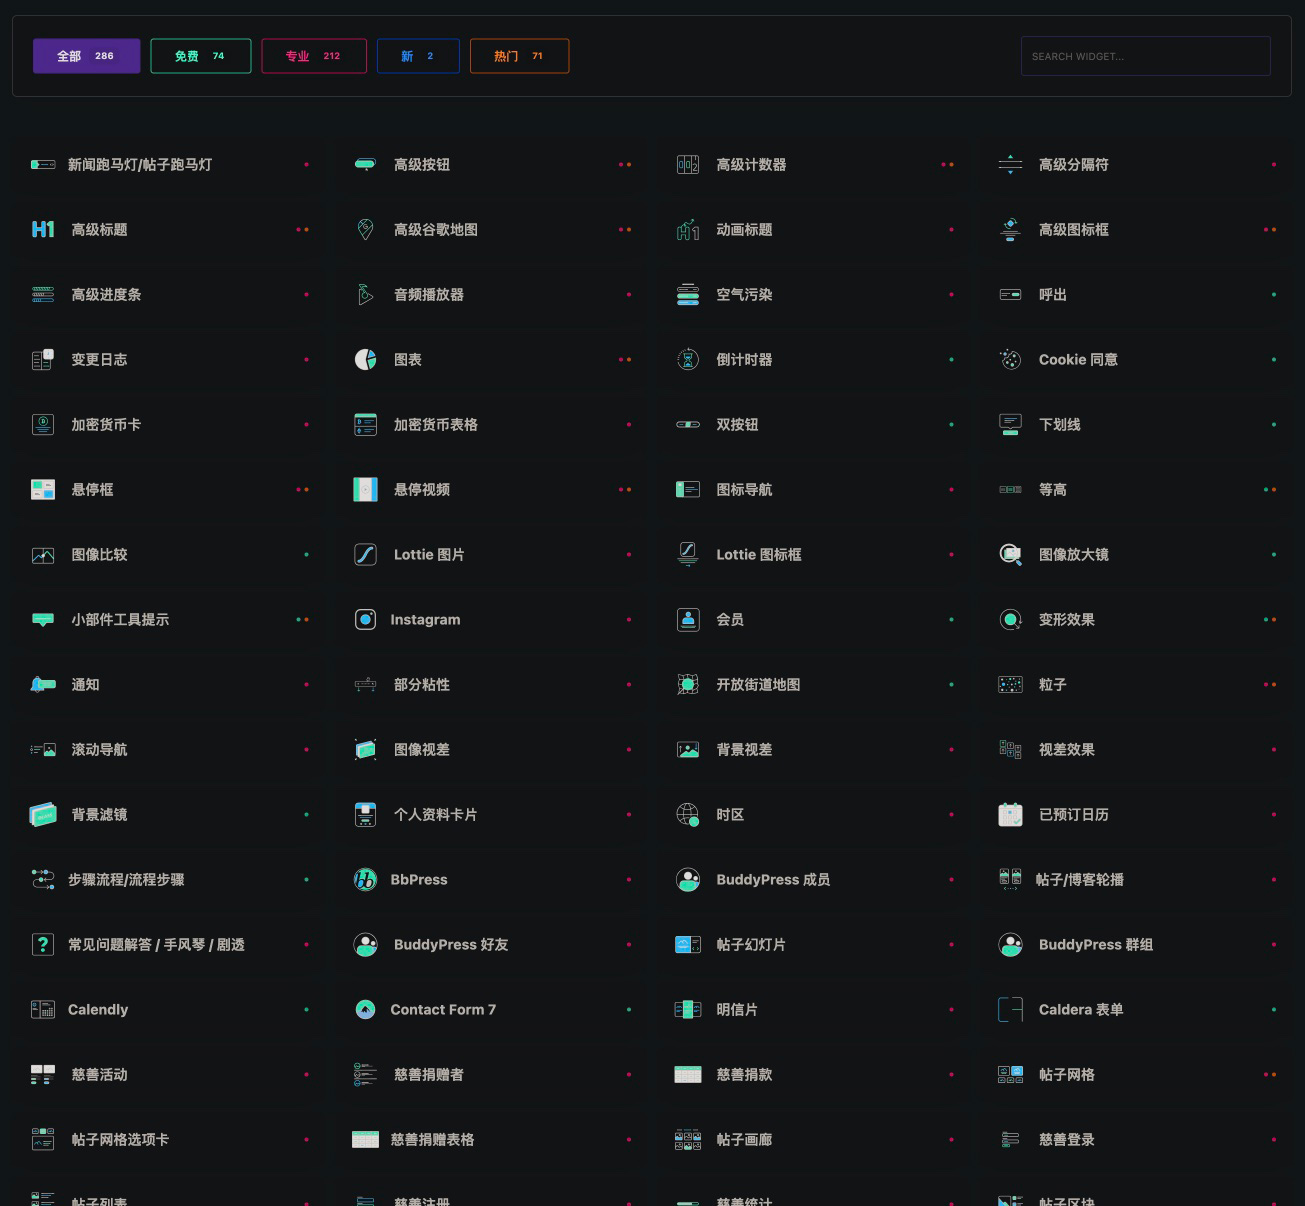Click the 高级谷歌地图 map pin icon

coord(366,229)
